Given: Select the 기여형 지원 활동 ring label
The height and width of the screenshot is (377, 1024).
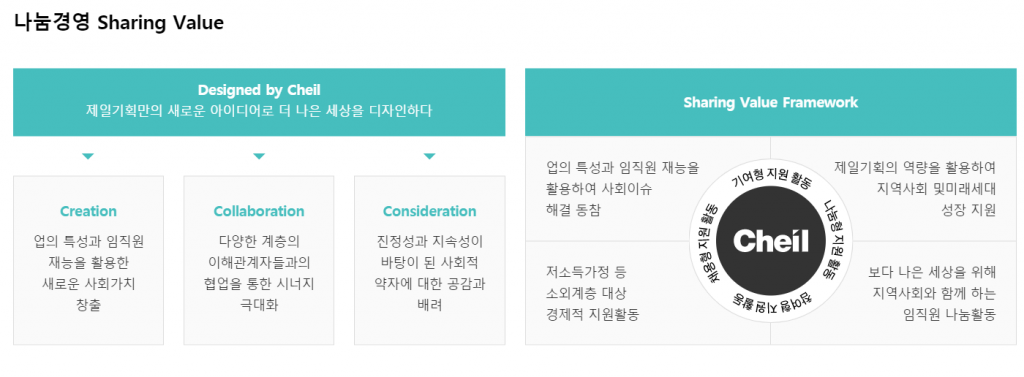Looking at the screenshot, I should tap(771, 180).
